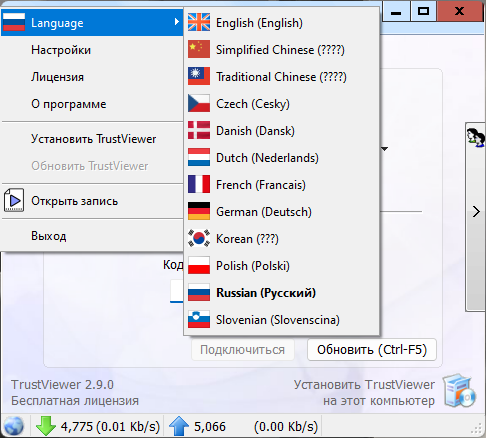Click the green download arrow icon
This screenshot has height=438, width=486.
tap(45, 426)
